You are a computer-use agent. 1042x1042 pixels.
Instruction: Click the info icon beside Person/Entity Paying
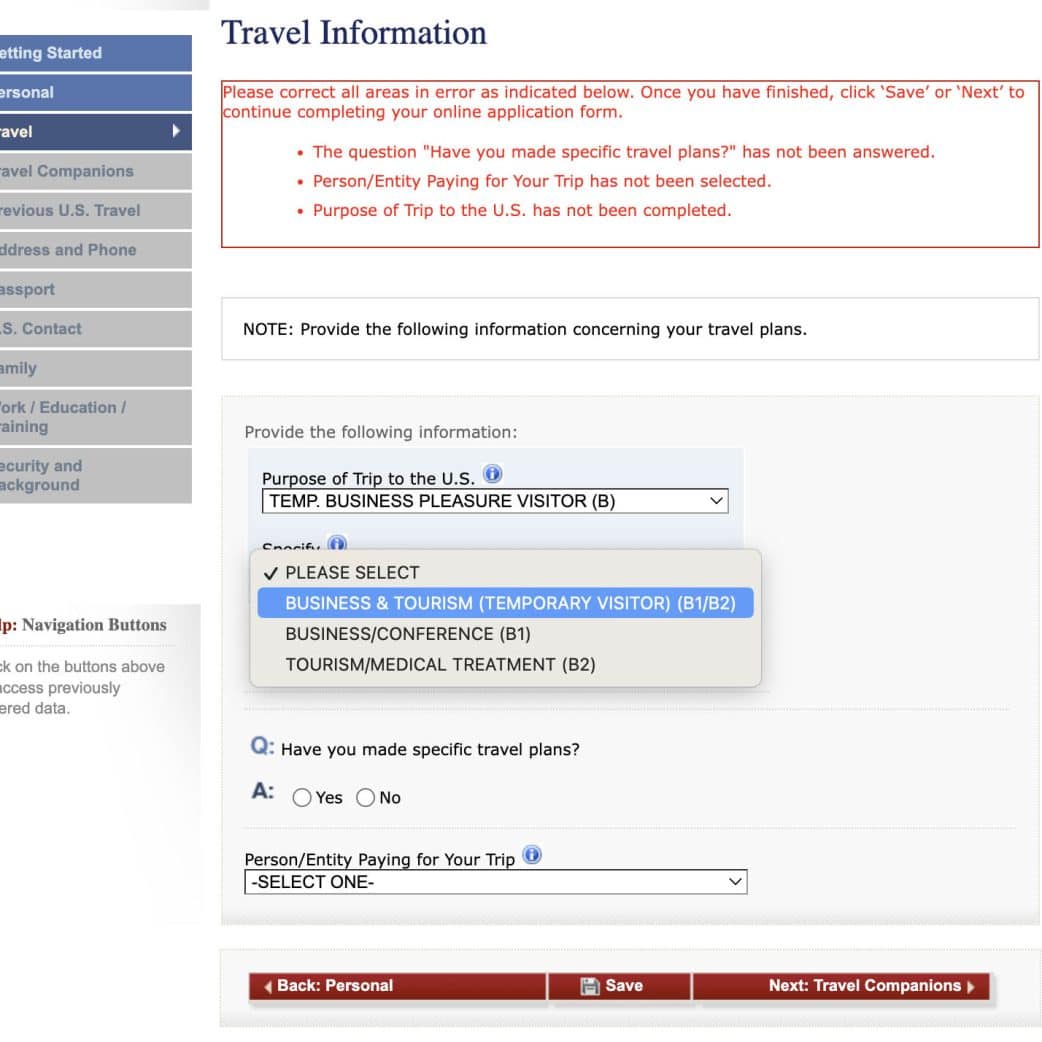coord(532,855)
